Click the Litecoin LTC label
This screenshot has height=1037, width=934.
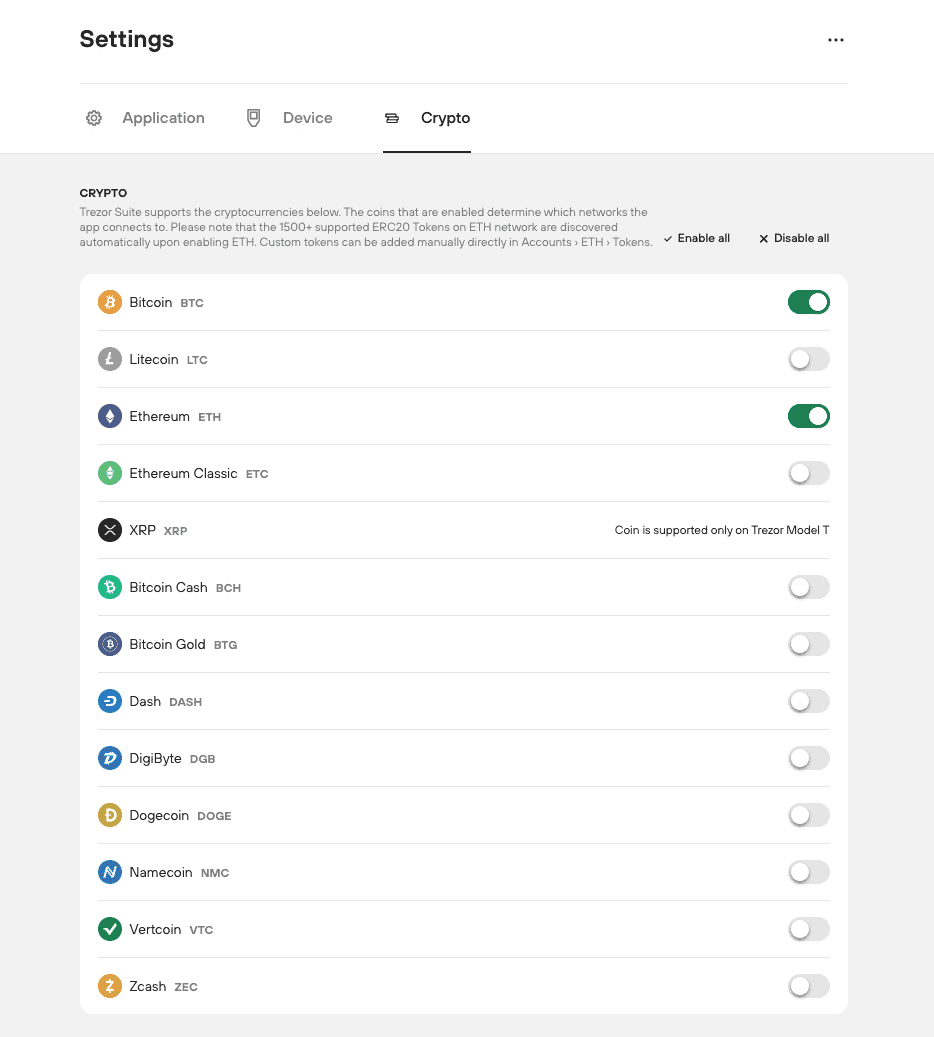pyautogui.click(x=168, y=359)
